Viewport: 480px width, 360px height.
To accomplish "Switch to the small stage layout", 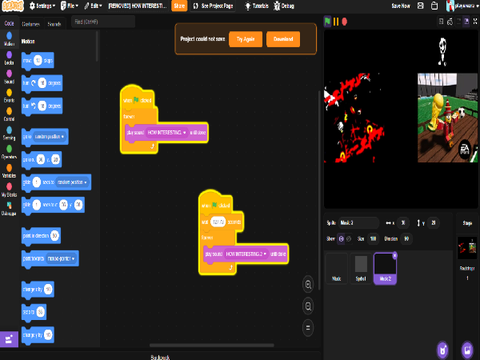I will coord(458,21).
